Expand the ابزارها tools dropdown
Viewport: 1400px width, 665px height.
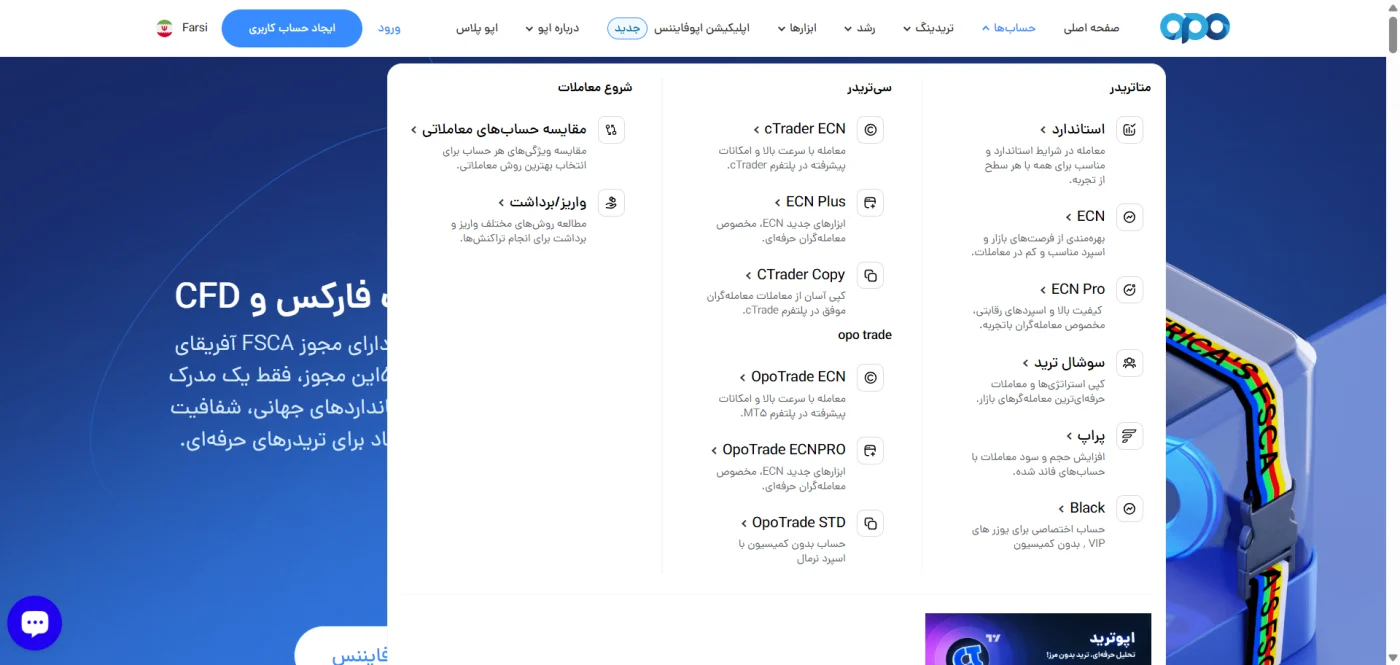click(x=797, y=28)
